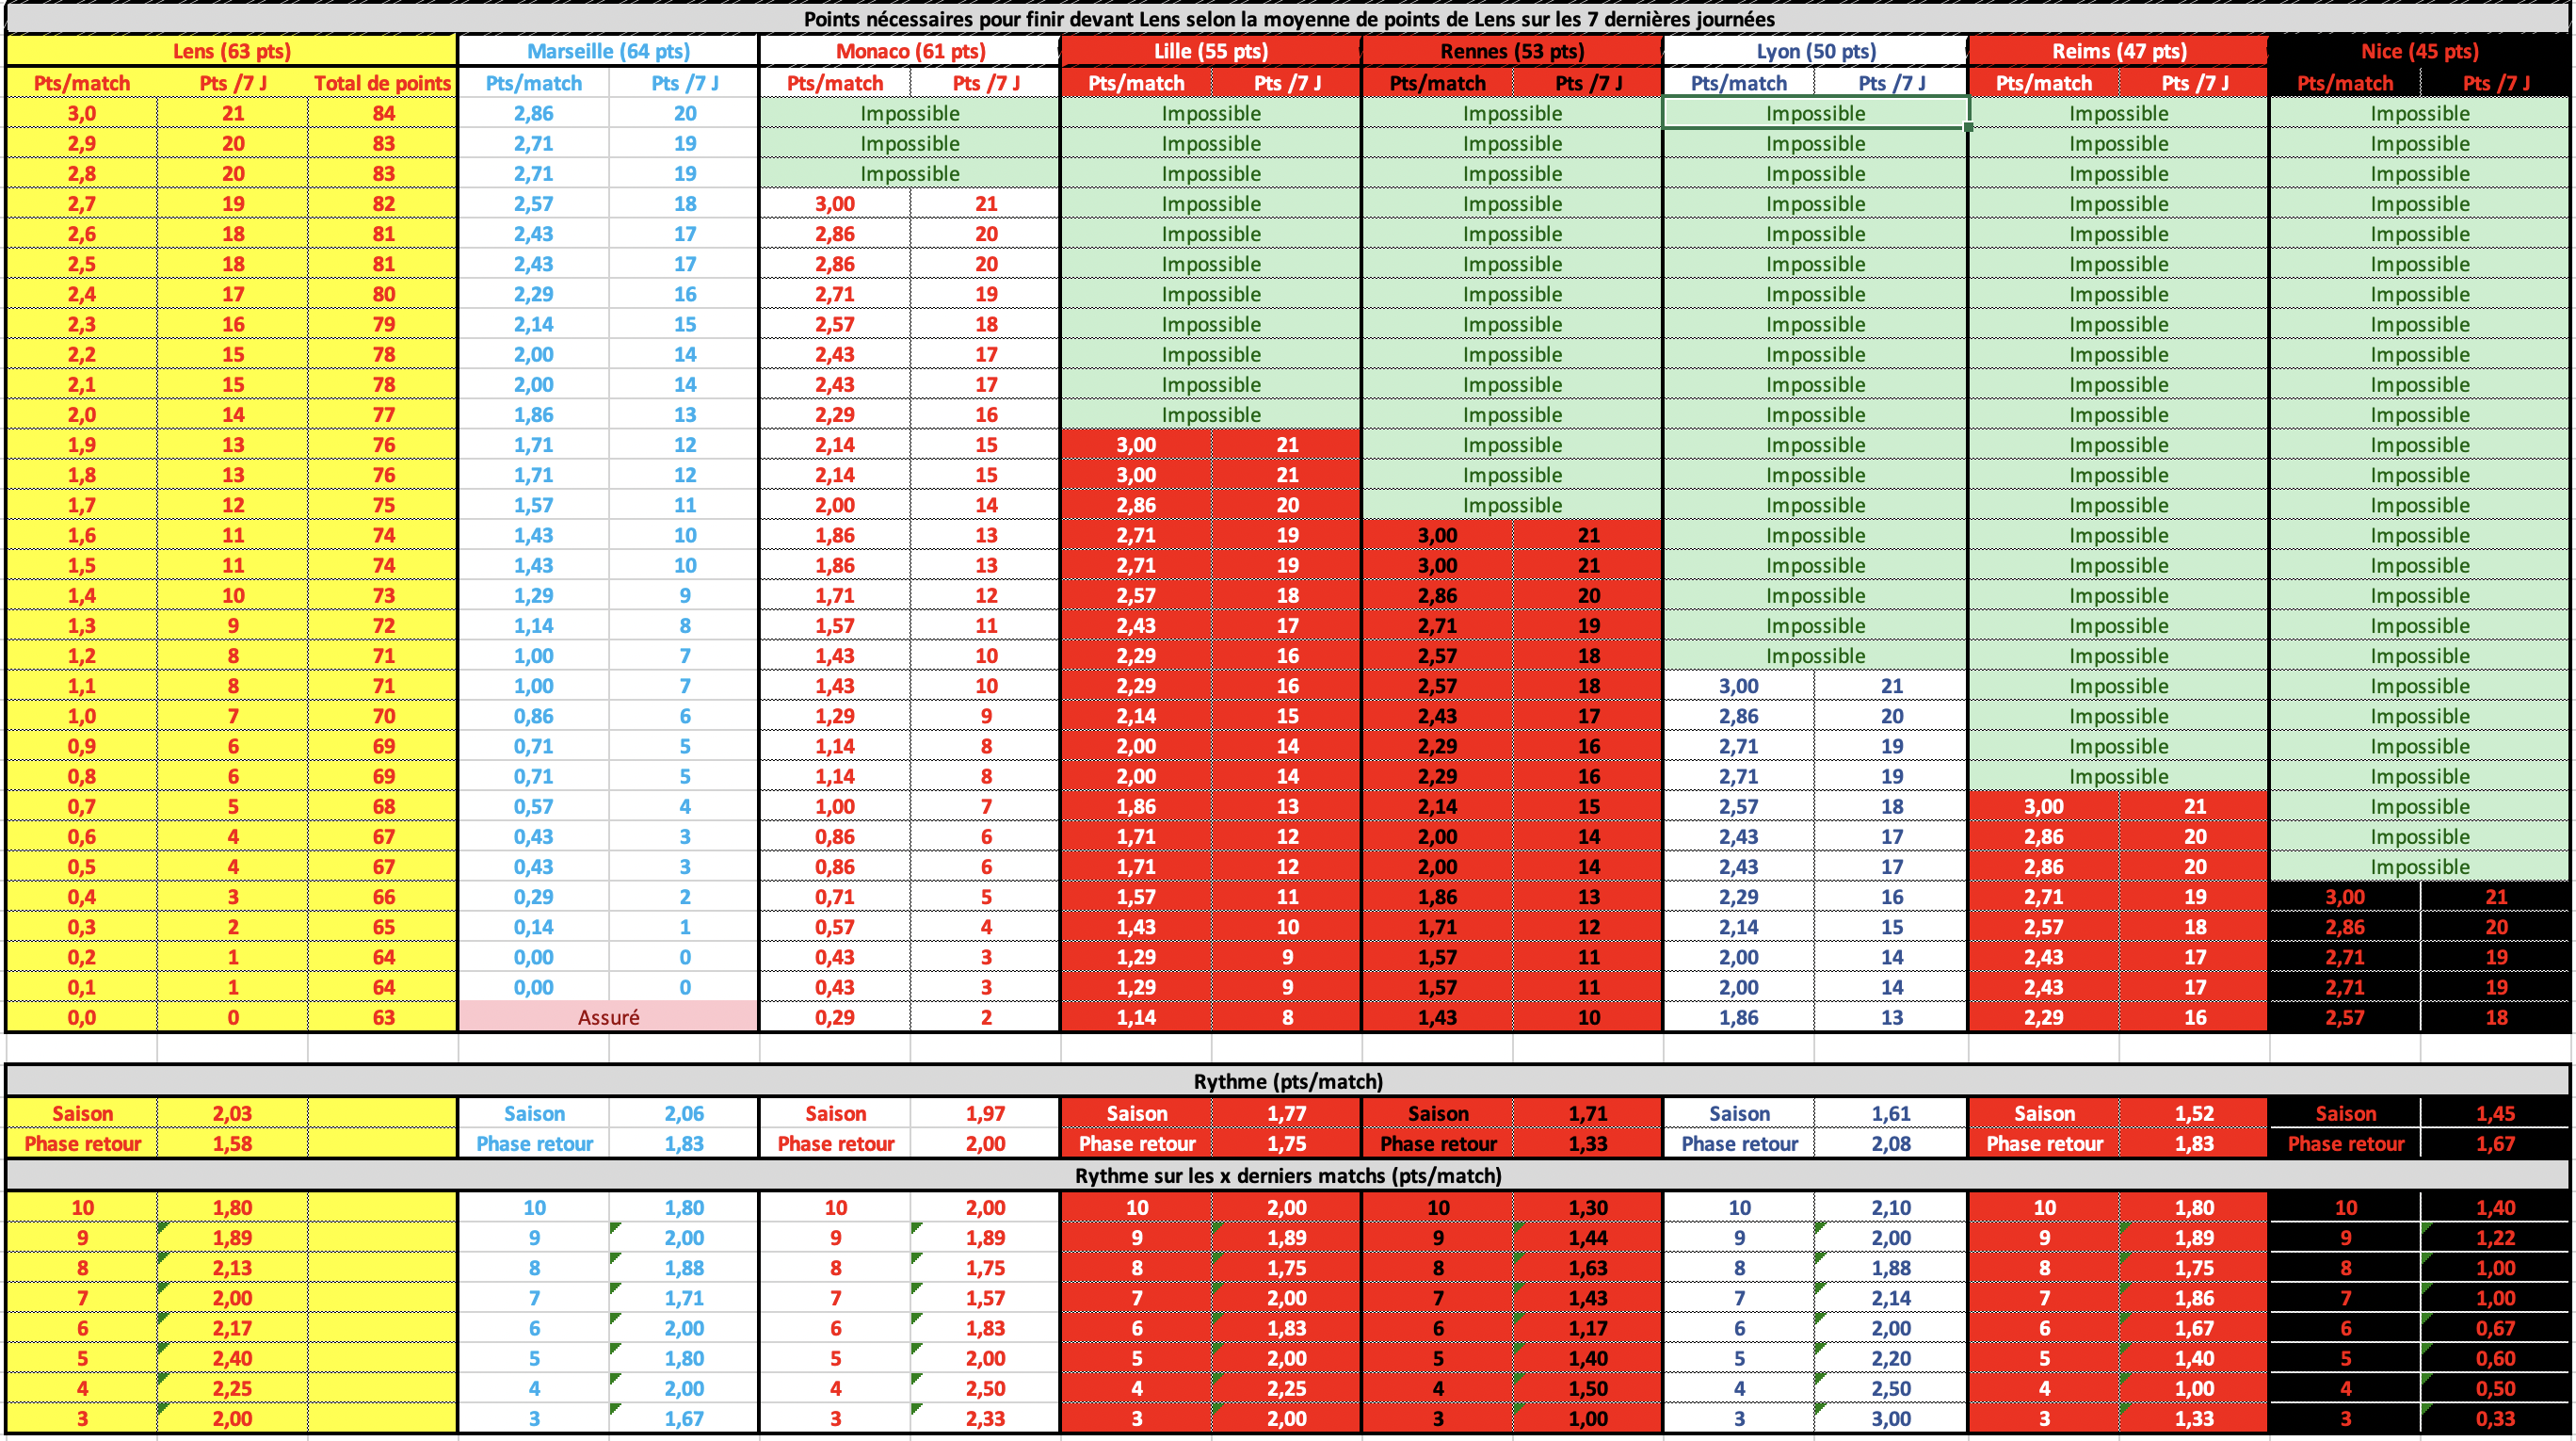Screen dimensions: 2576x1441
Task: Click the Nice last-5-matches value "0,60"
Action: pyautogui.click(x=2496, y=1358)
